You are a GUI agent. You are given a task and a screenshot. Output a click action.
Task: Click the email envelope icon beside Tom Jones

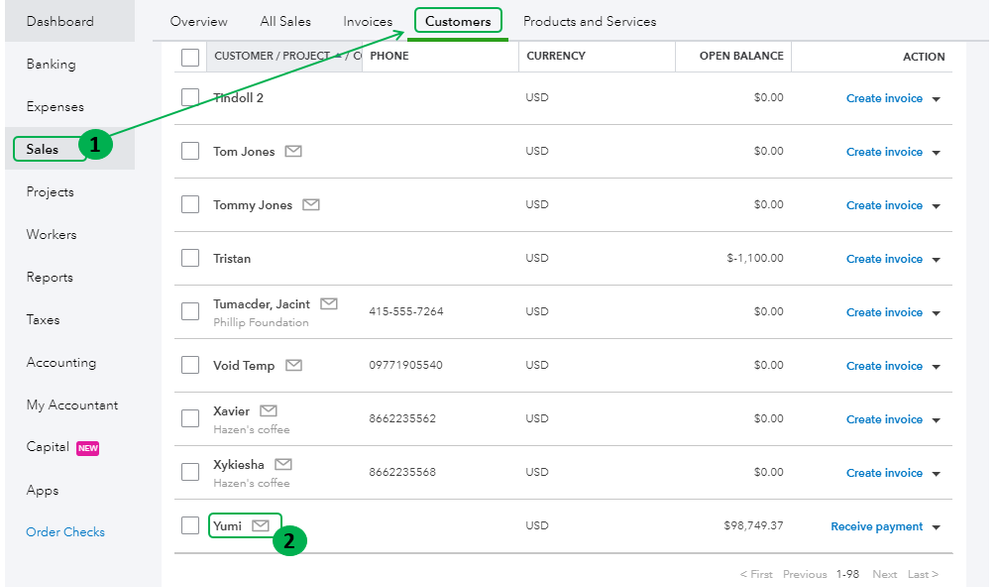(x=293, y=151)
